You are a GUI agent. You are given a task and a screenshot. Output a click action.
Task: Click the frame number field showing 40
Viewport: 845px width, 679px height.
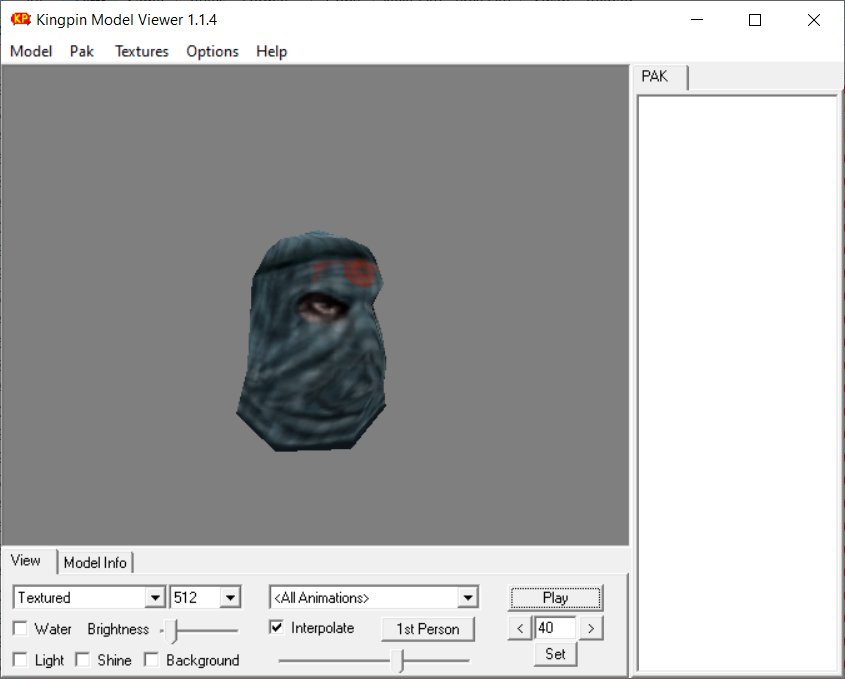[555, 628]
